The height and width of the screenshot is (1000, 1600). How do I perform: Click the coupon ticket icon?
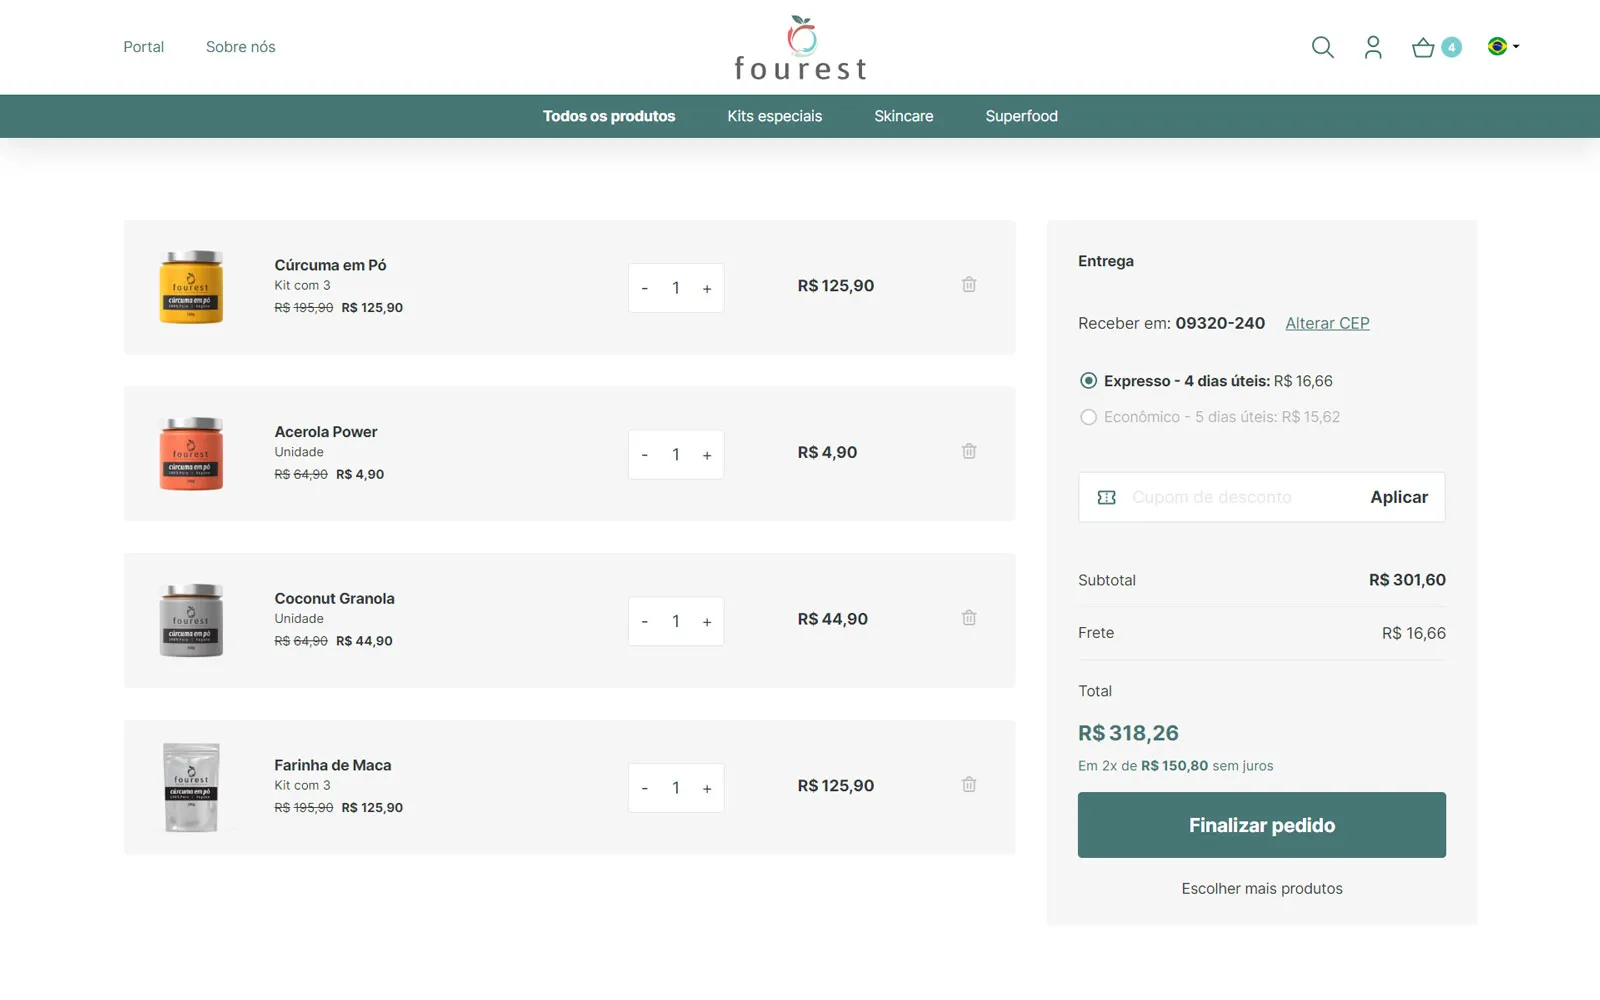click(x=1106, y=497)
